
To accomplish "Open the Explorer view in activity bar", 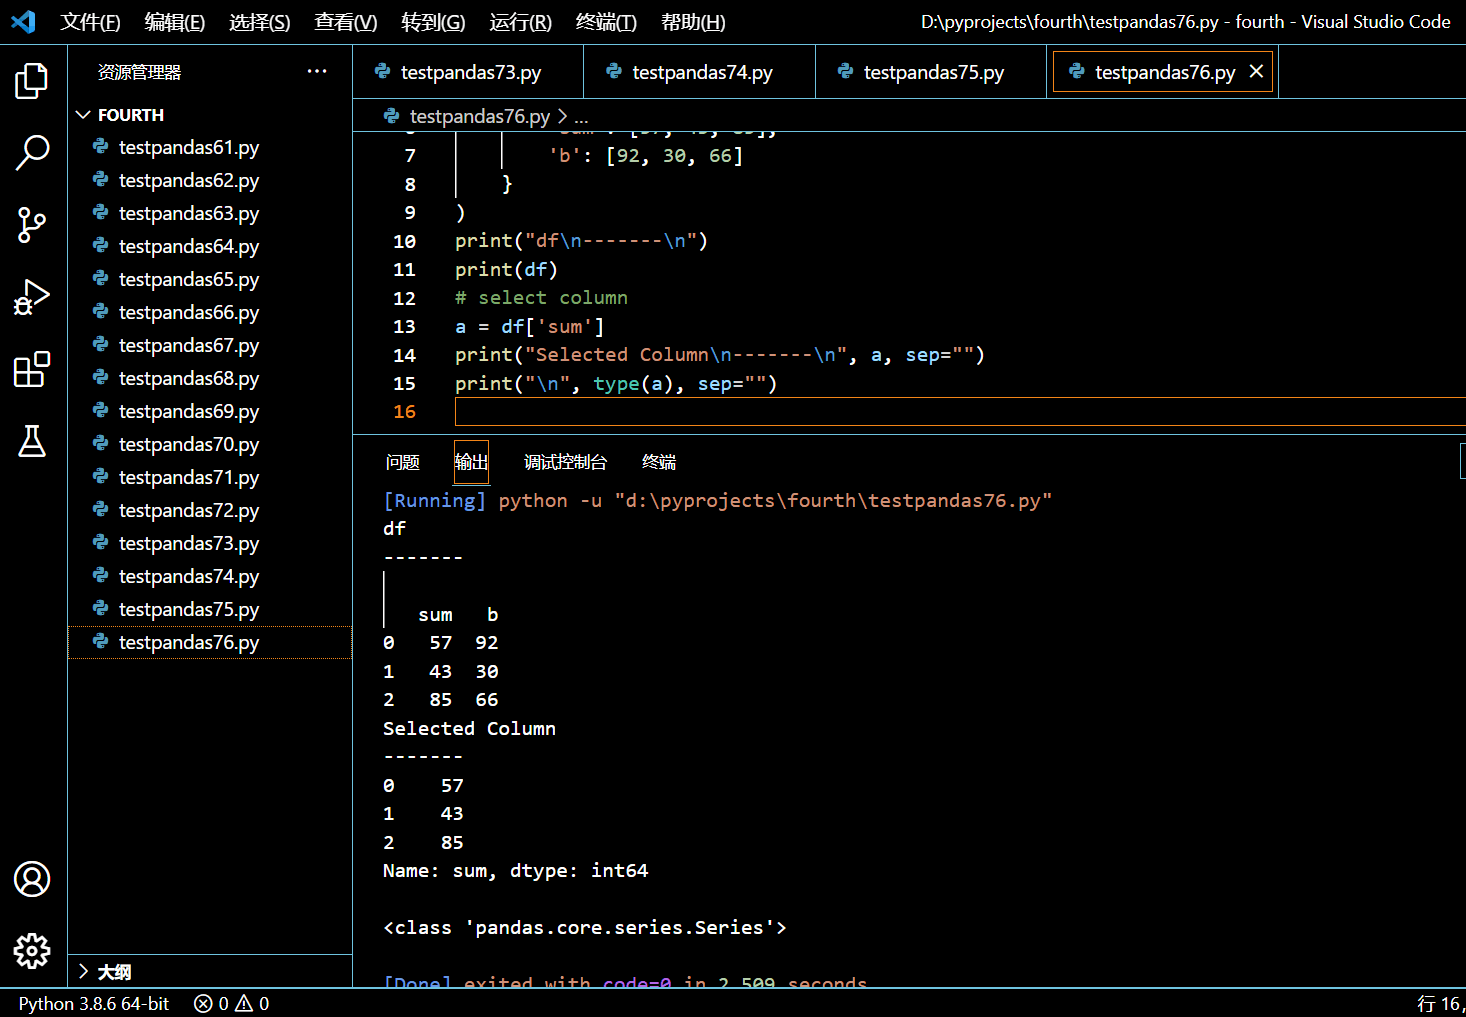I will (32, 81).
